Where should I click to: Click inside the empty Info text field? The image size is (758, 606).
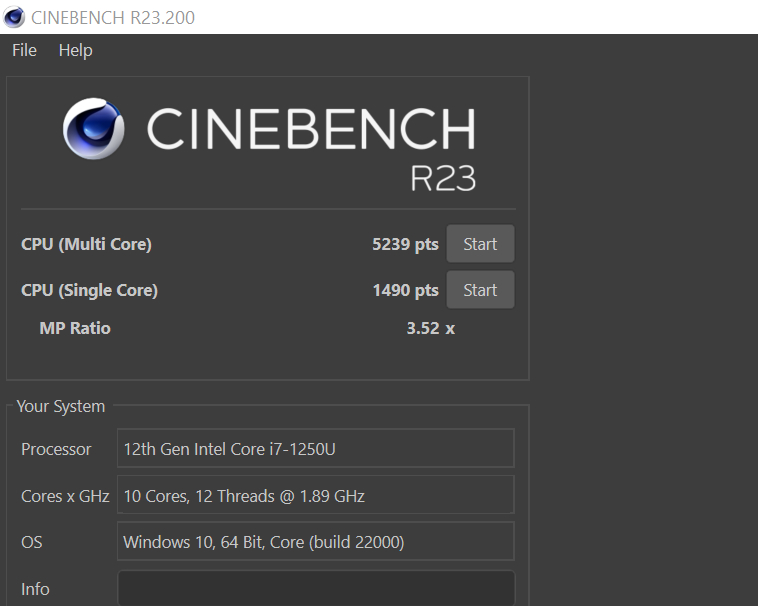[315, 588]
